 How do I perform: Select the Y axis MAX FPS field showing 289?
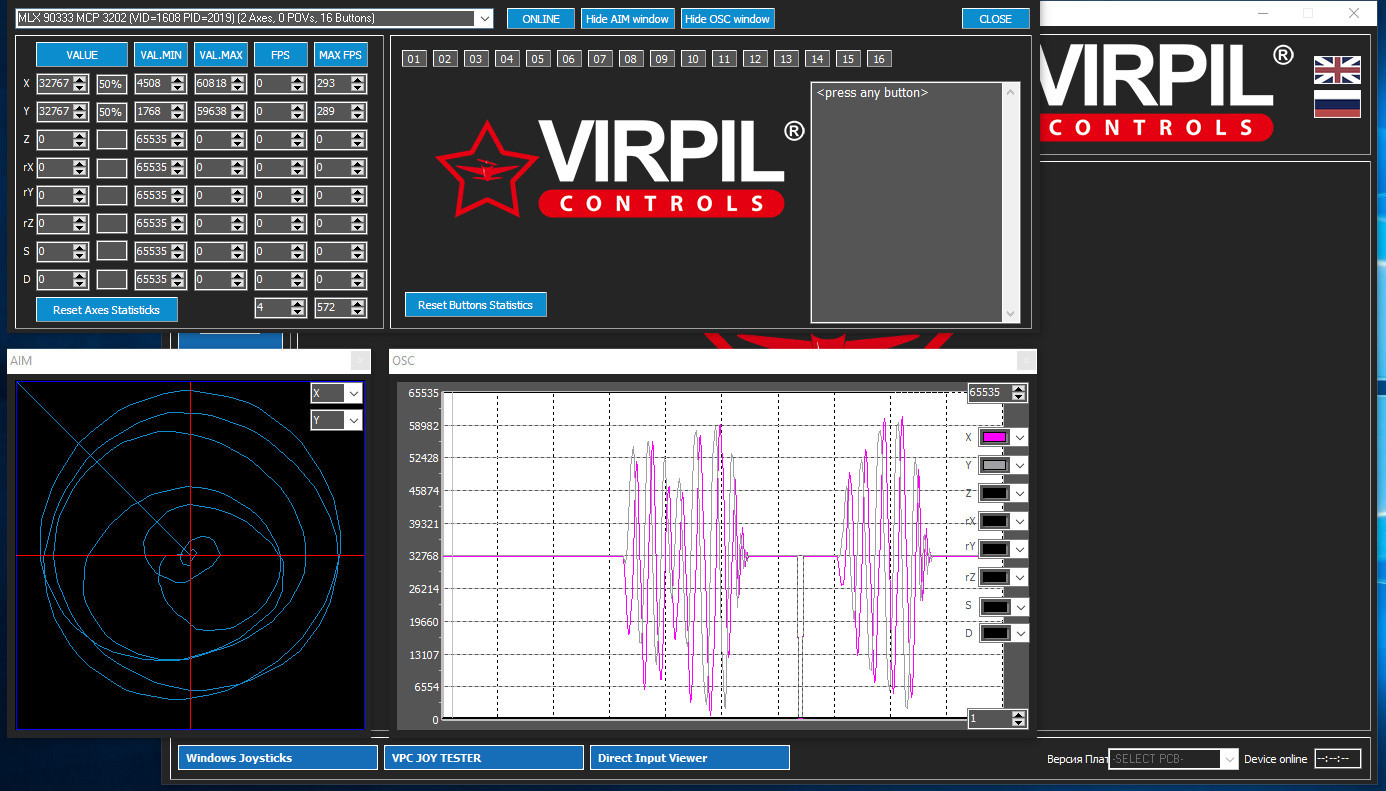(x=341, y=112)
